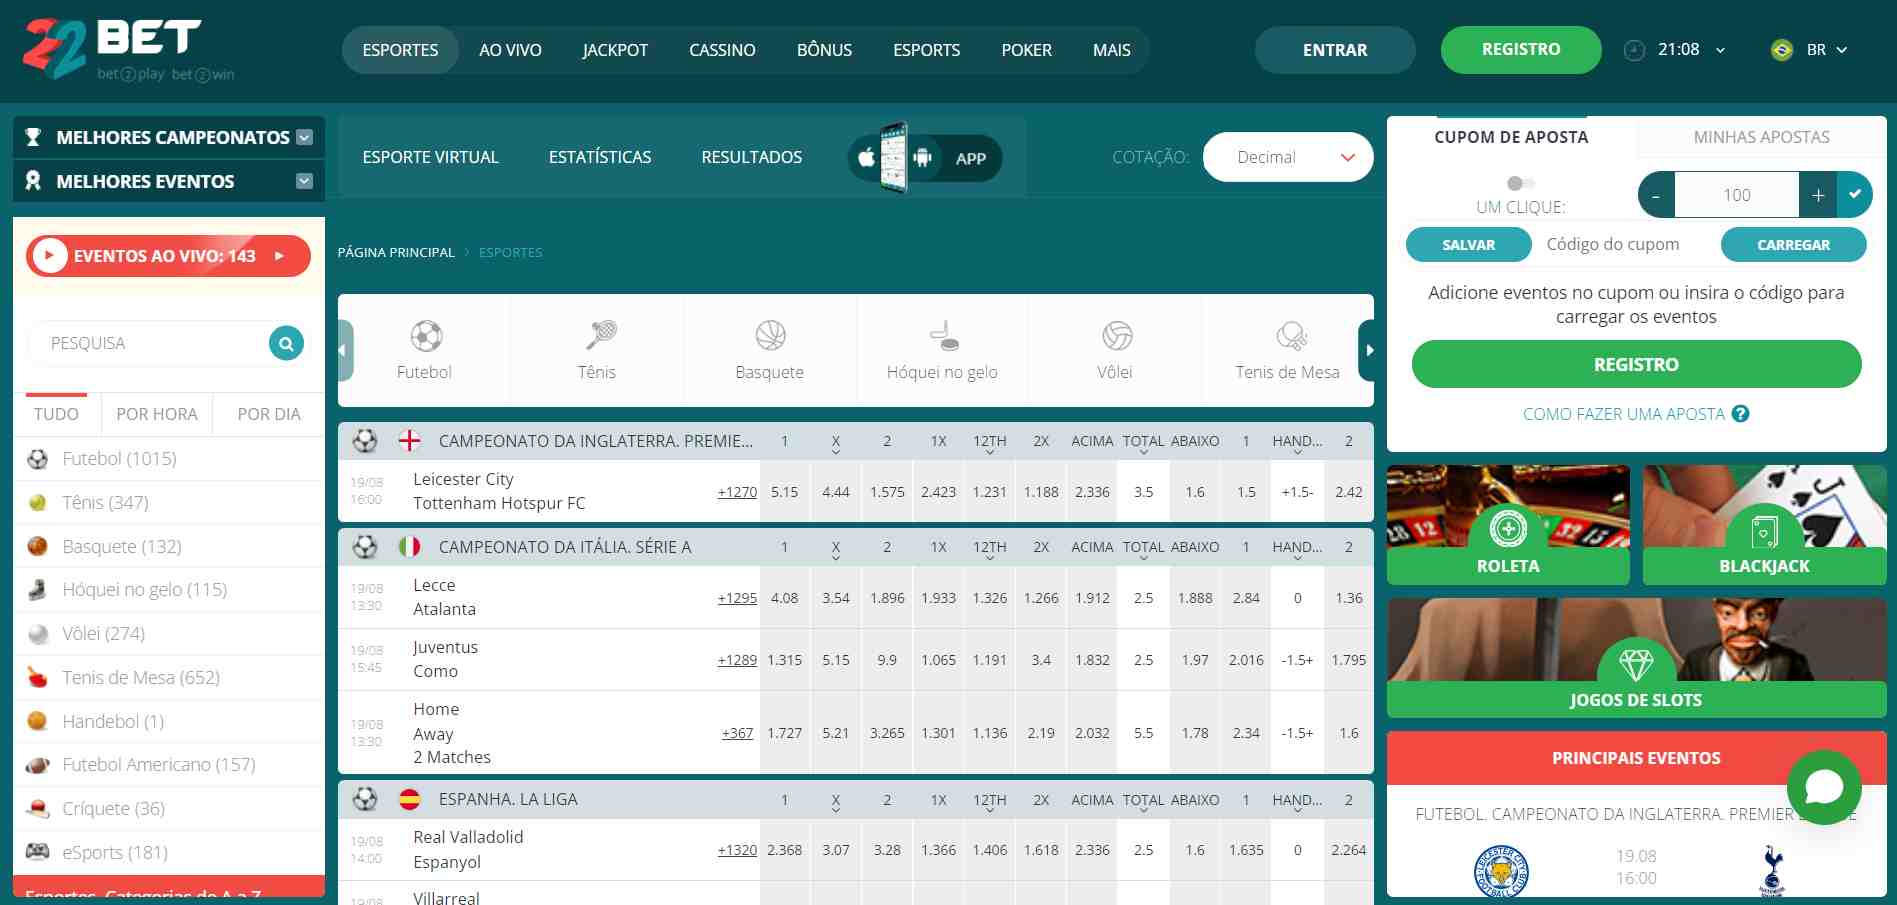Screen dimensions: 1897x905
Task: Open Handebol (1) in the sidebar
Action: (x=169, y=721)
